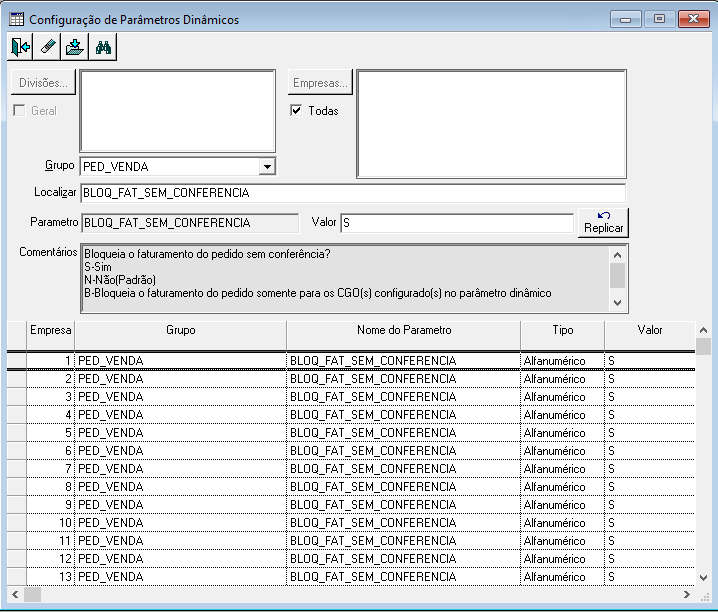Click Comentários scroll down arrow
The width and height of the screenshot is (718, 612).
click(617, 303)
